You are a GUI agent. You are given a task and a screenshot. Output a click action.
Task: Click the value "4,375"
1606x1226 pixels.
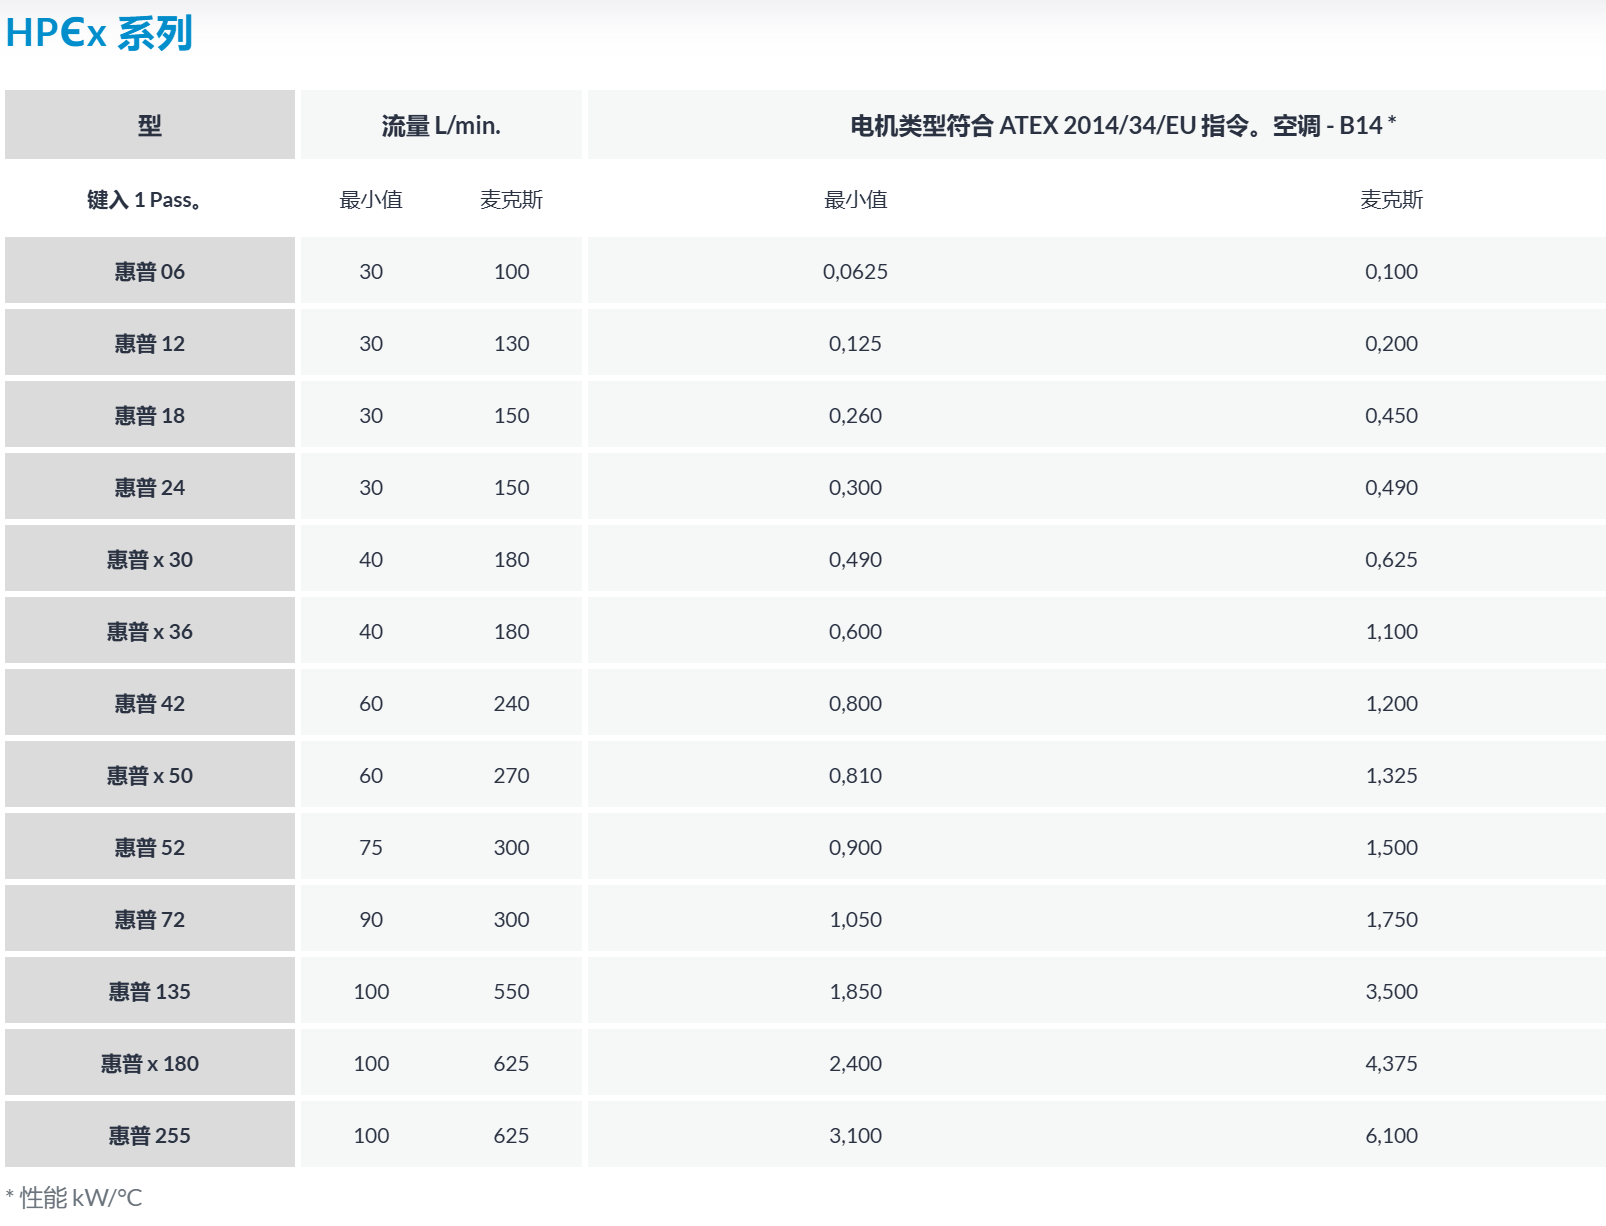(1392, 1064)
